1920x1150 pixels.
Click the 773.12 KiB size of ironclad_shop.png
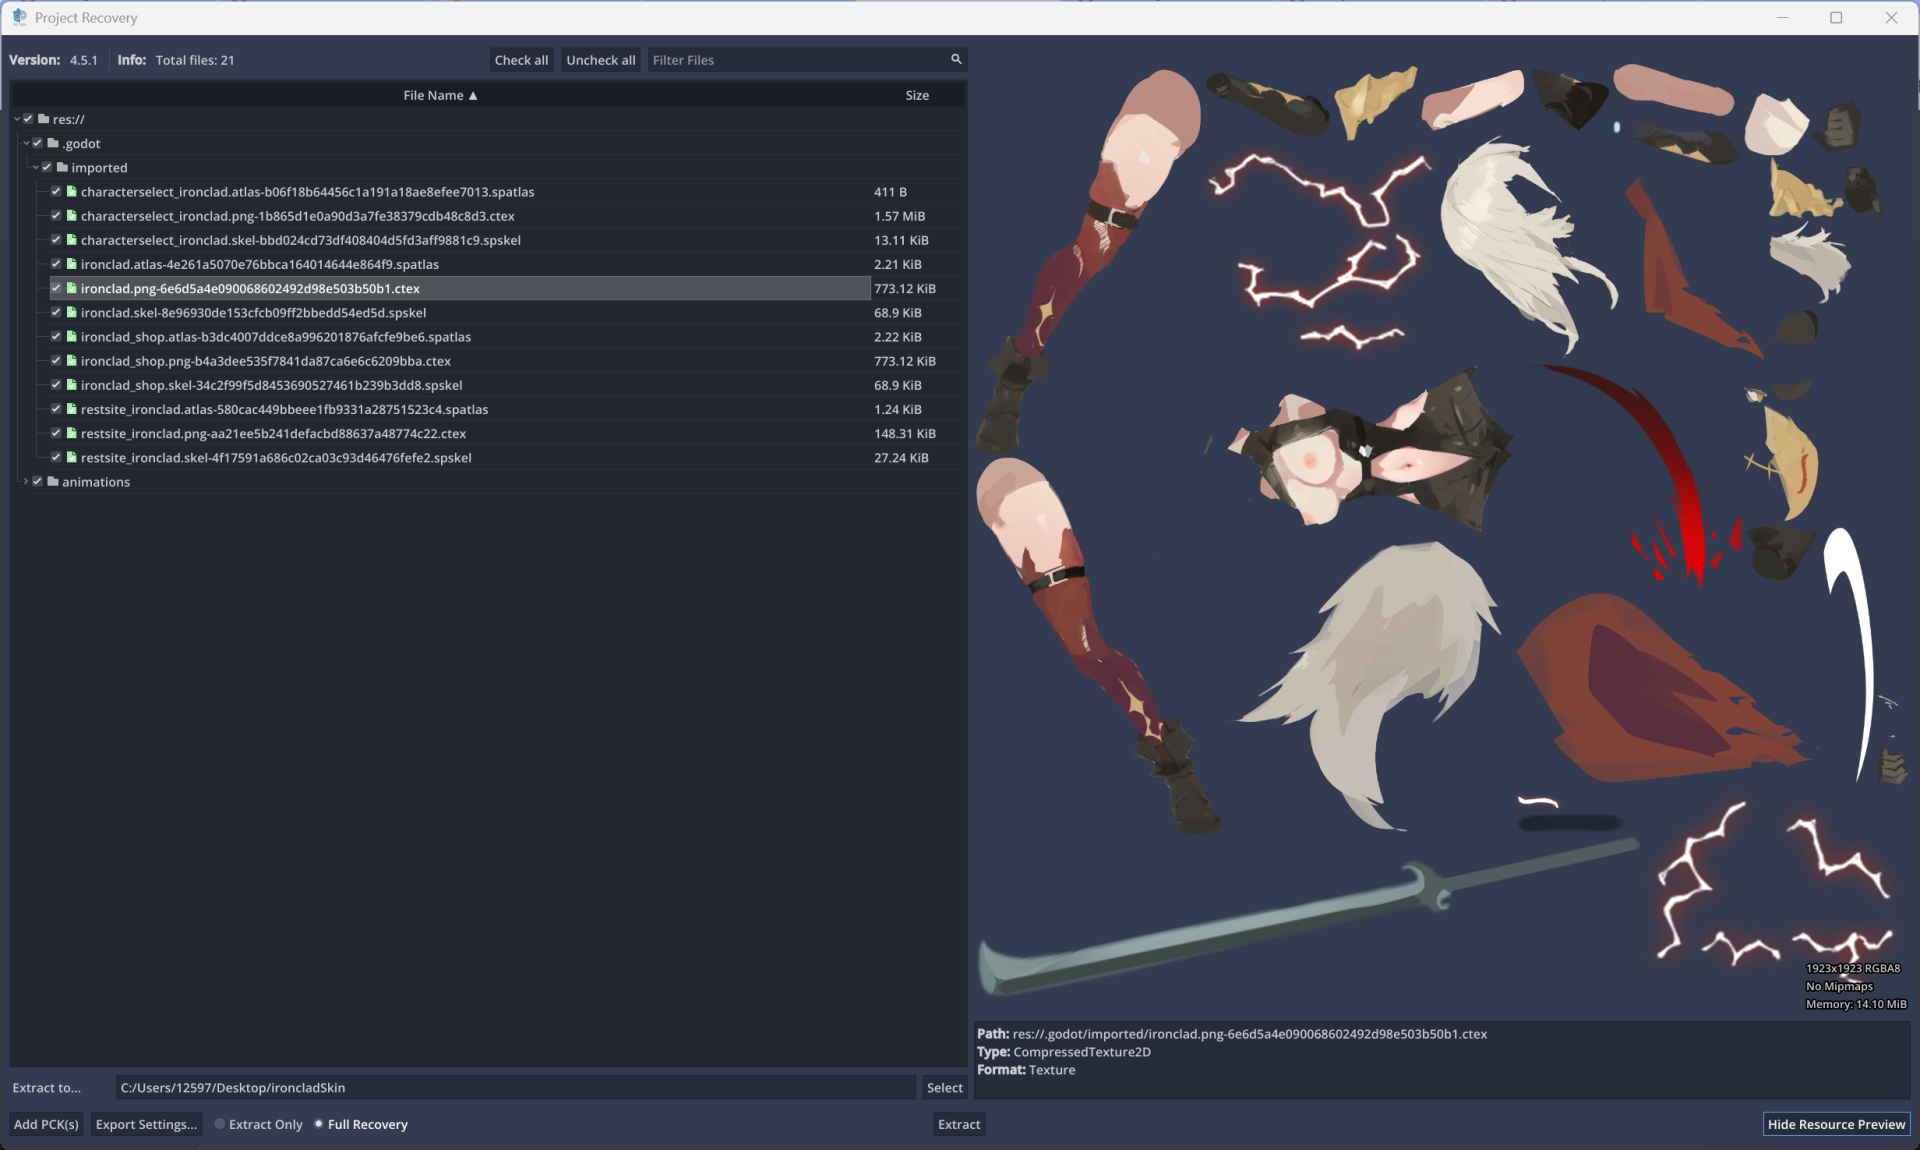(x=904, y=360)
